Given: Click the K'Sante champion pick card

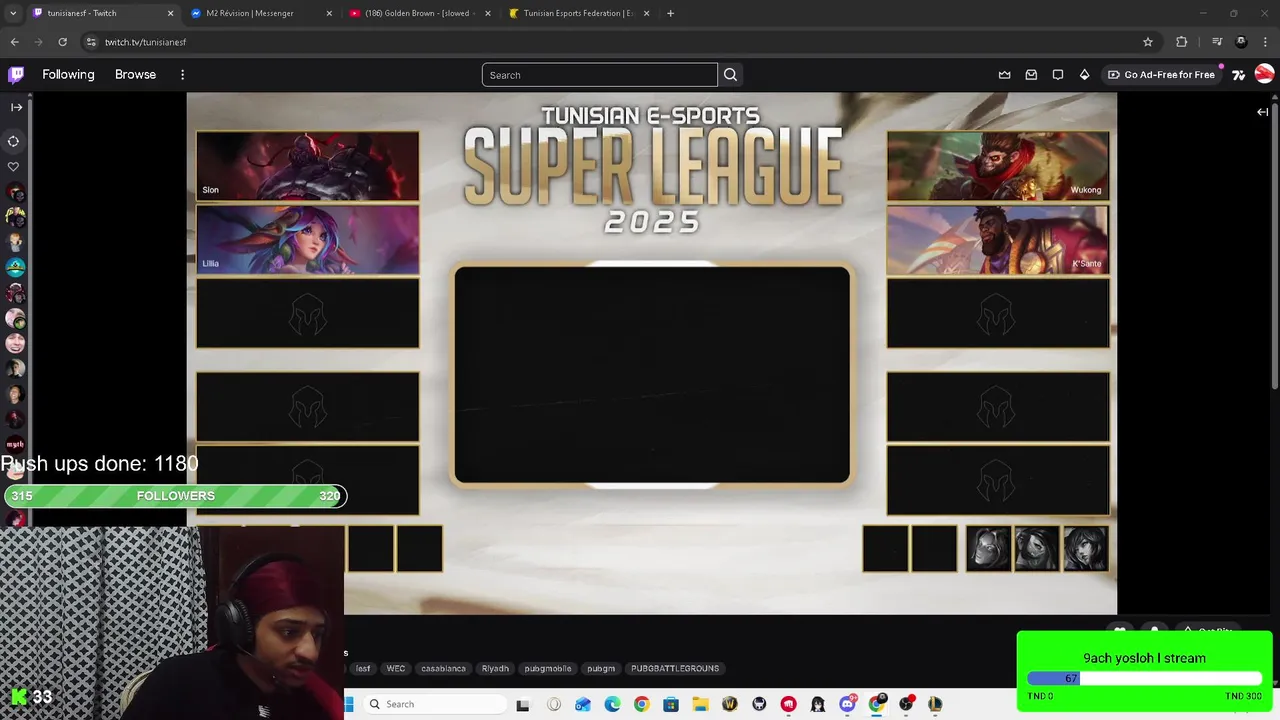Looking at the screenshot, I should coord(998,240).
